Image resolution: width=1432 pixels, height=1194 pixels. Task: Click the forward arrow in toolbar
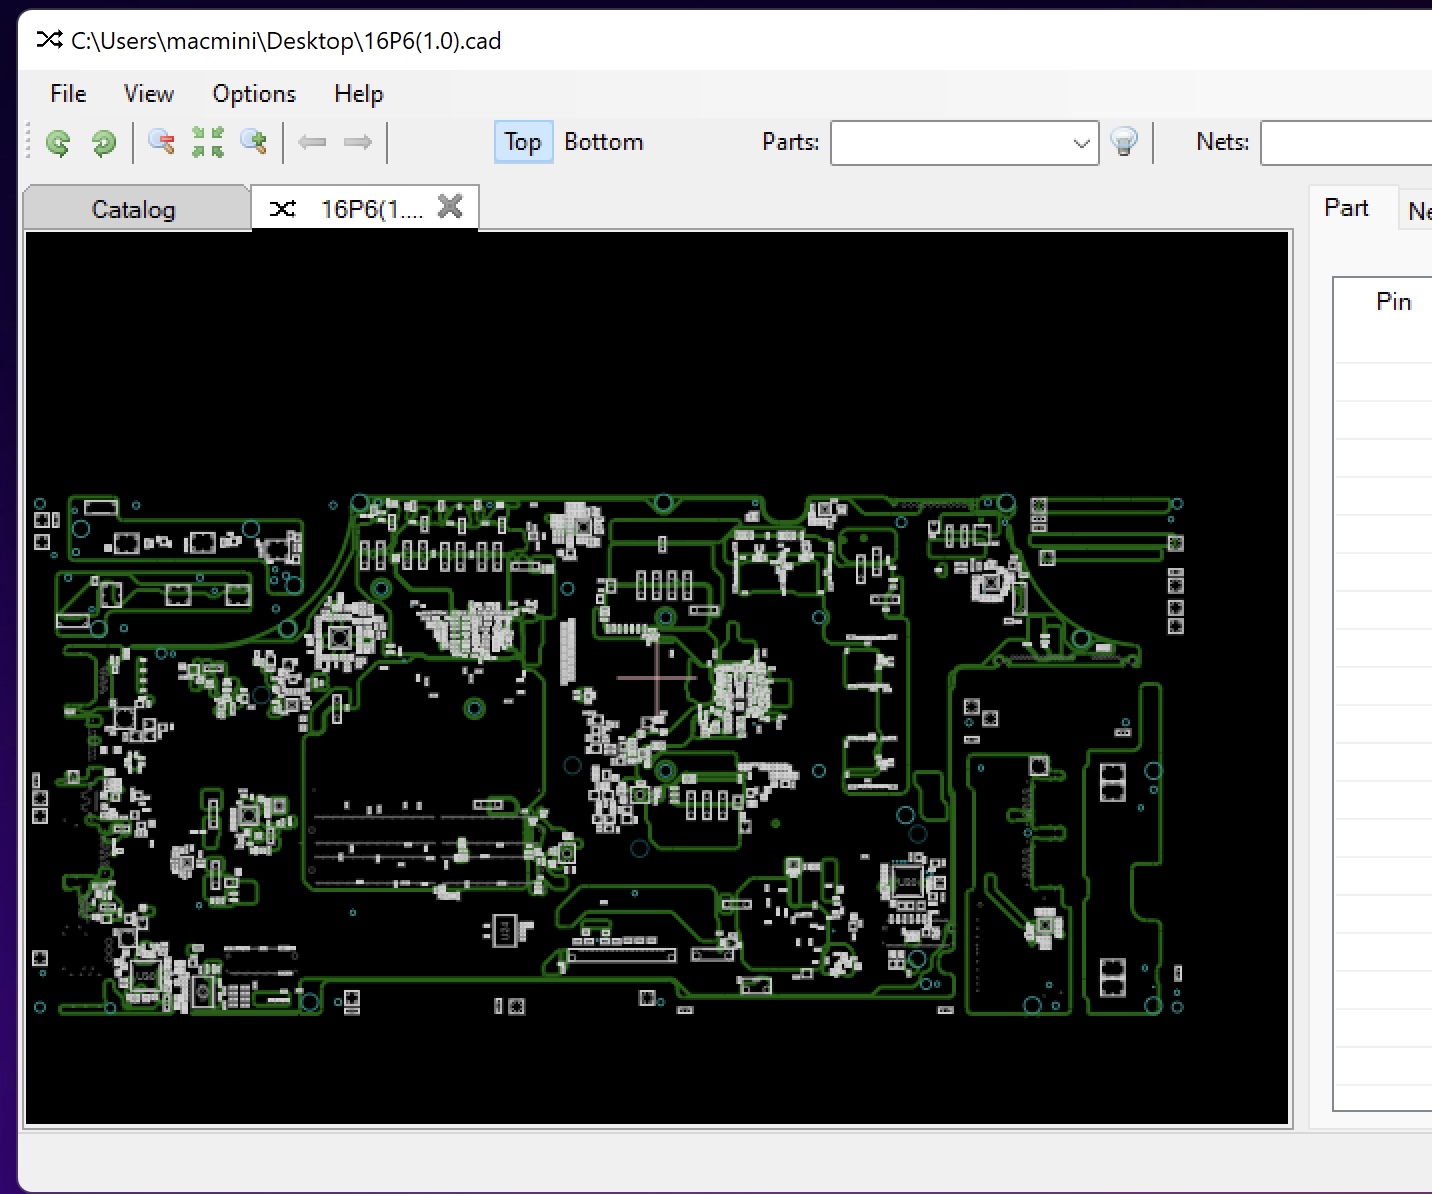[357, 142]
